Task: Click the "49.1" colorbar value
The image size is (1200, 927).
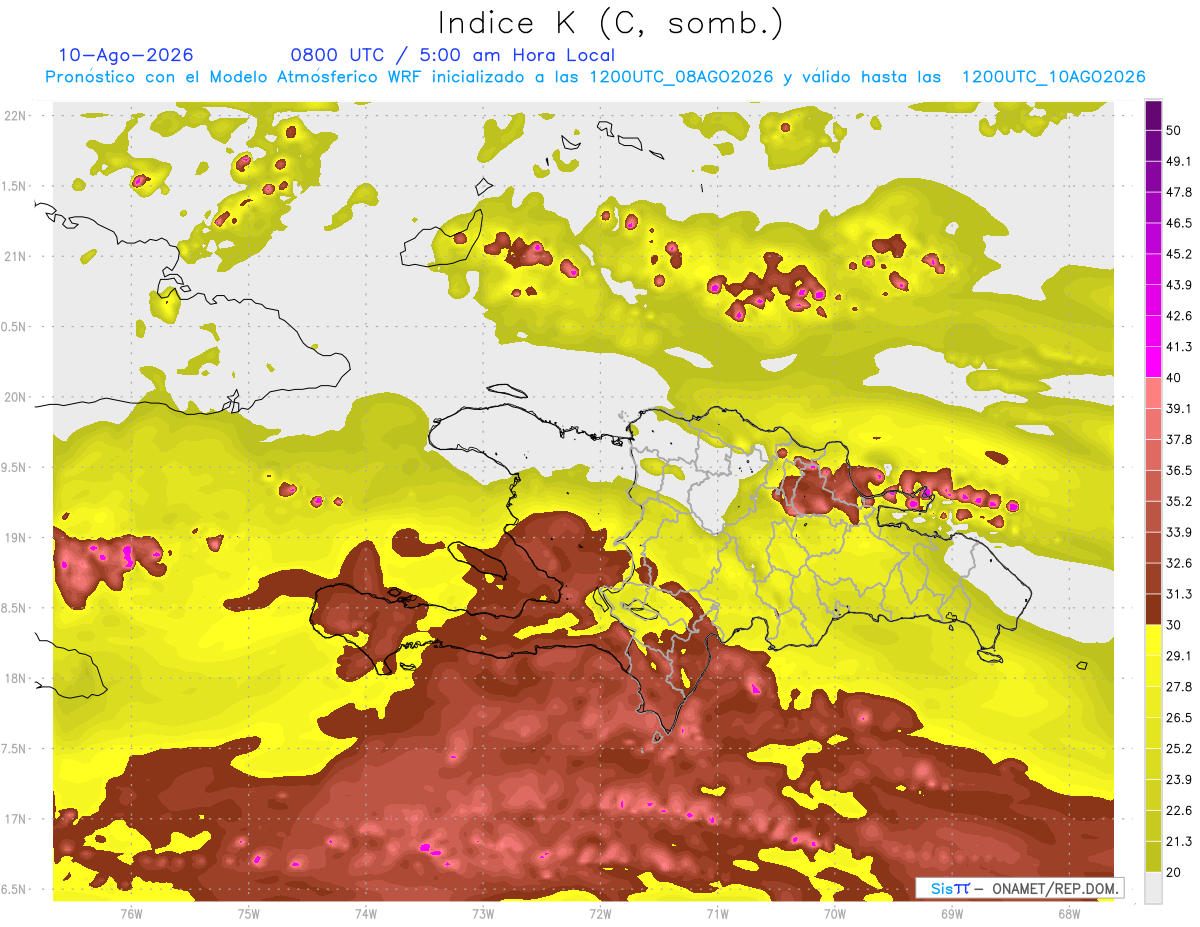Action: tap(1179, 161)
